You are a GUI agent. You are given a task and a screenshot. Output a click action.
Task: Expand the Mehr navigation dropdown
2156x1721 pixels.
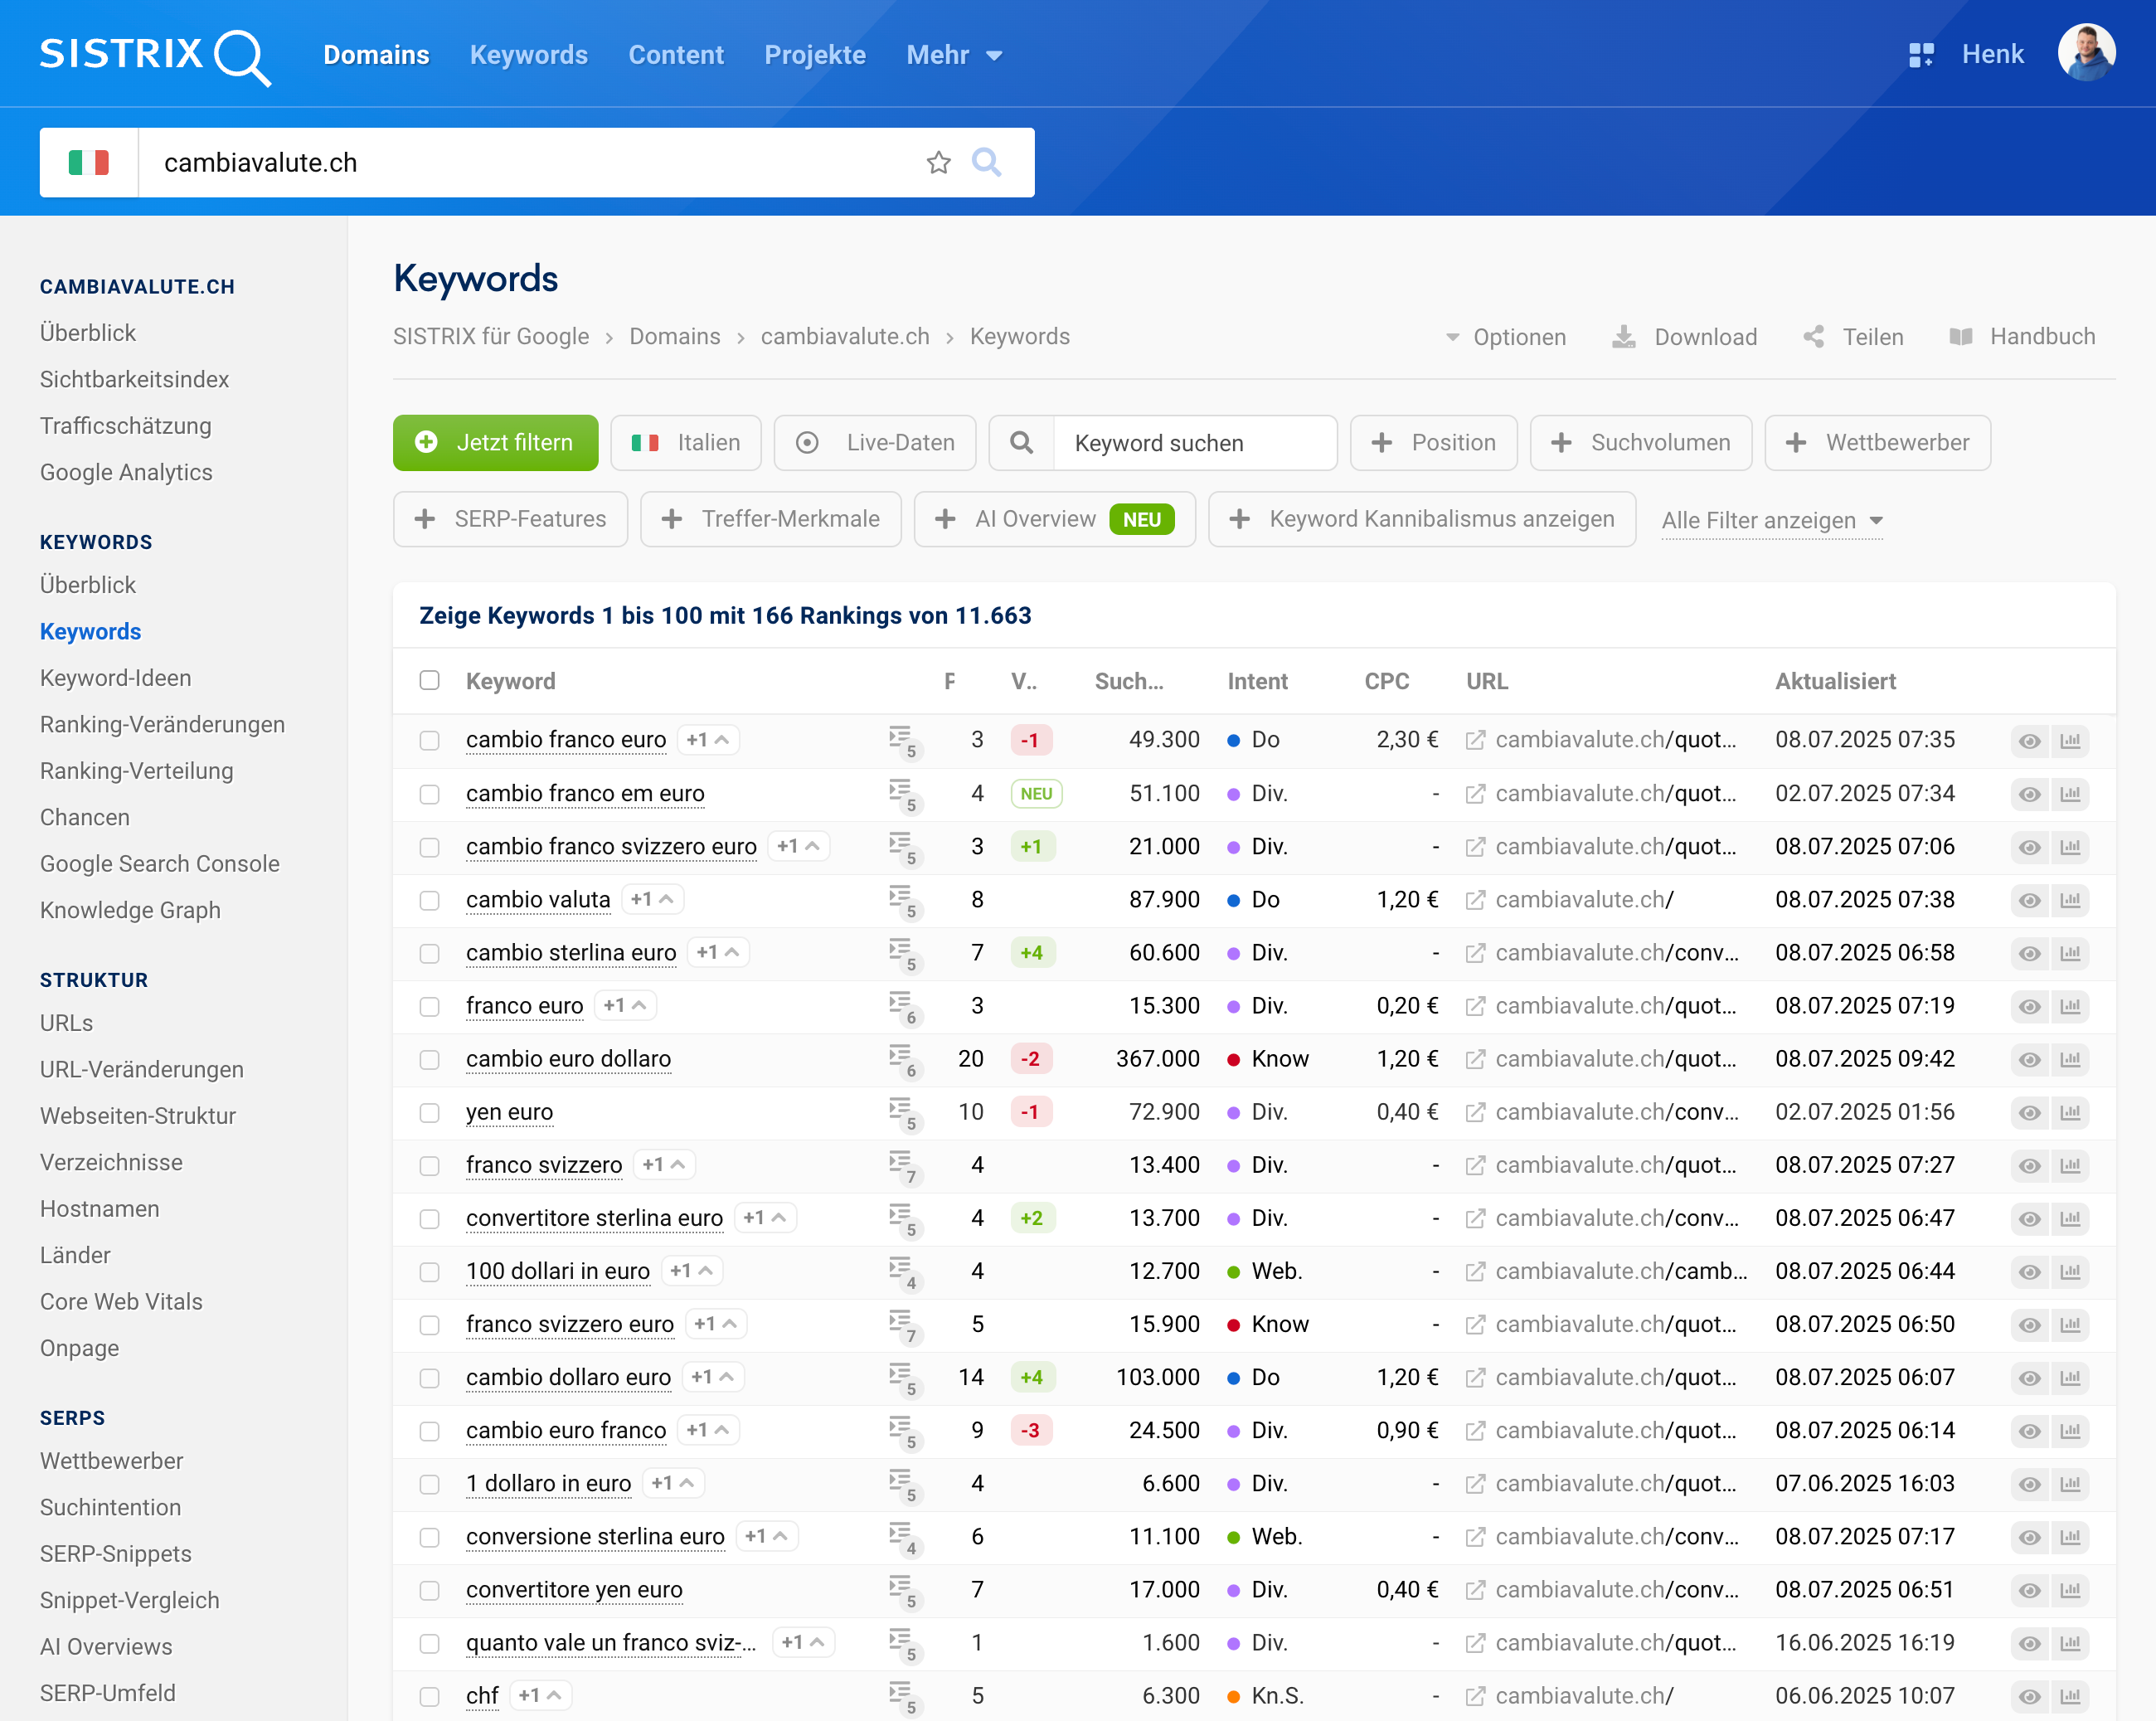951,55
